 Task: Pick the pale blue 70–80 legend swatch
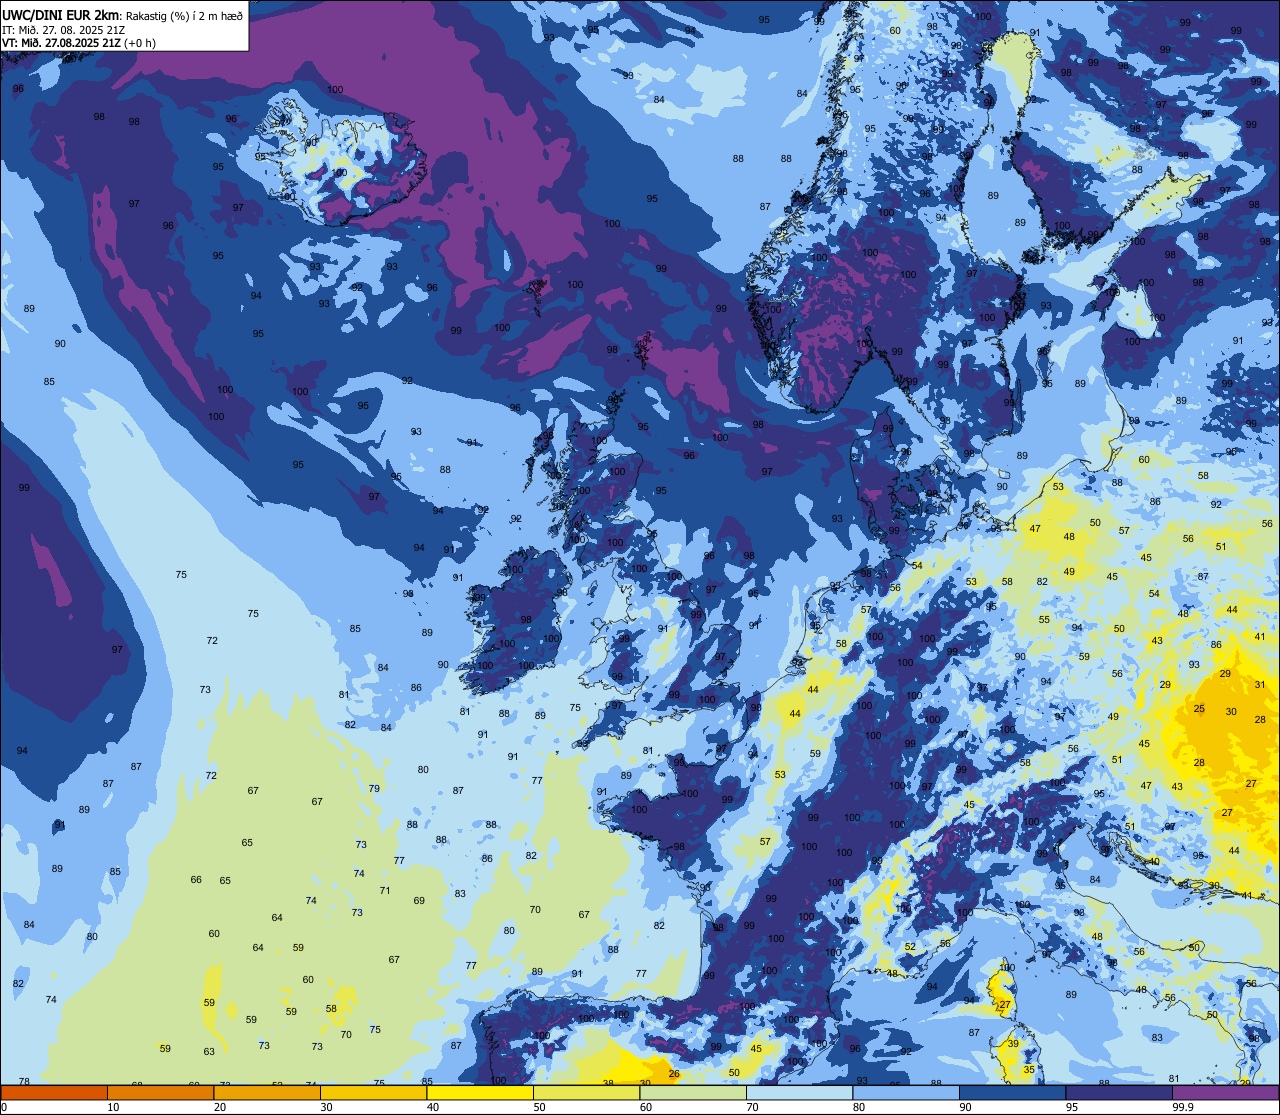[x=799, y=1092]
